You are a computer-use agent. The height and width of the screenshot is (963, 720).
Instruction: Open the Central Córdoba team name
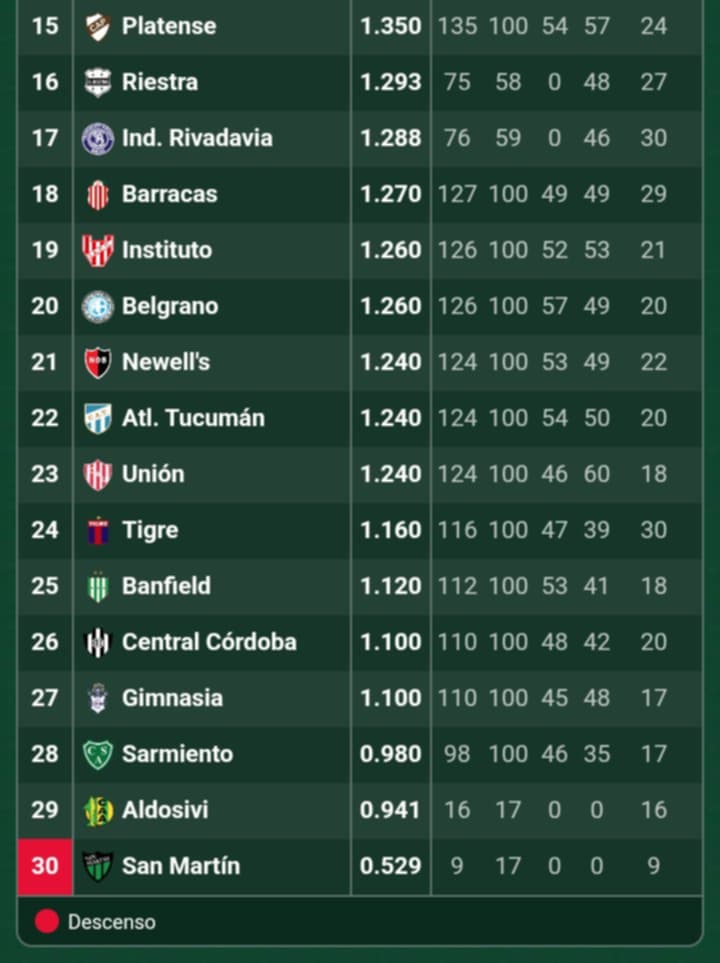[x=209, y=642]
